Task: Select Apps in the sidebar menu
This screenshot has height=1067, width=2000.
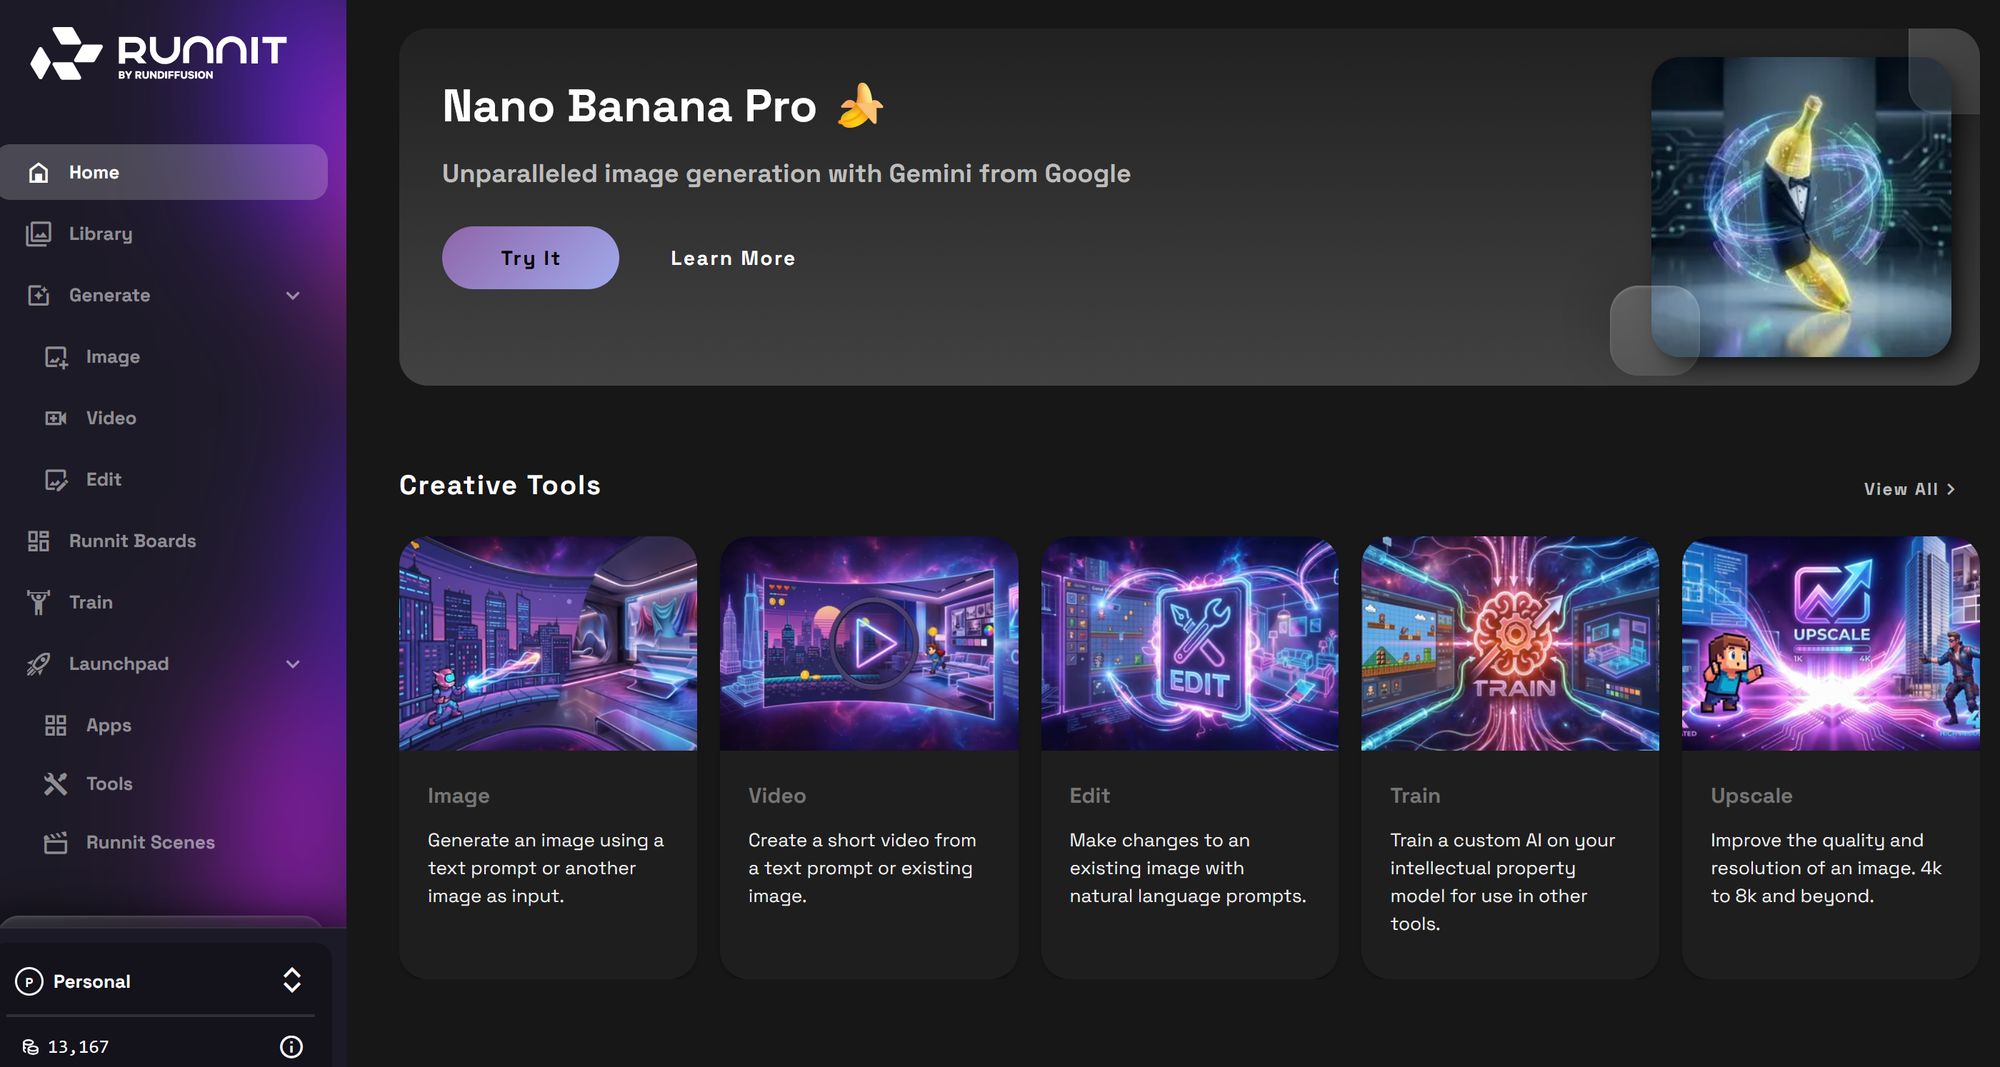Action: pos(108,725)
